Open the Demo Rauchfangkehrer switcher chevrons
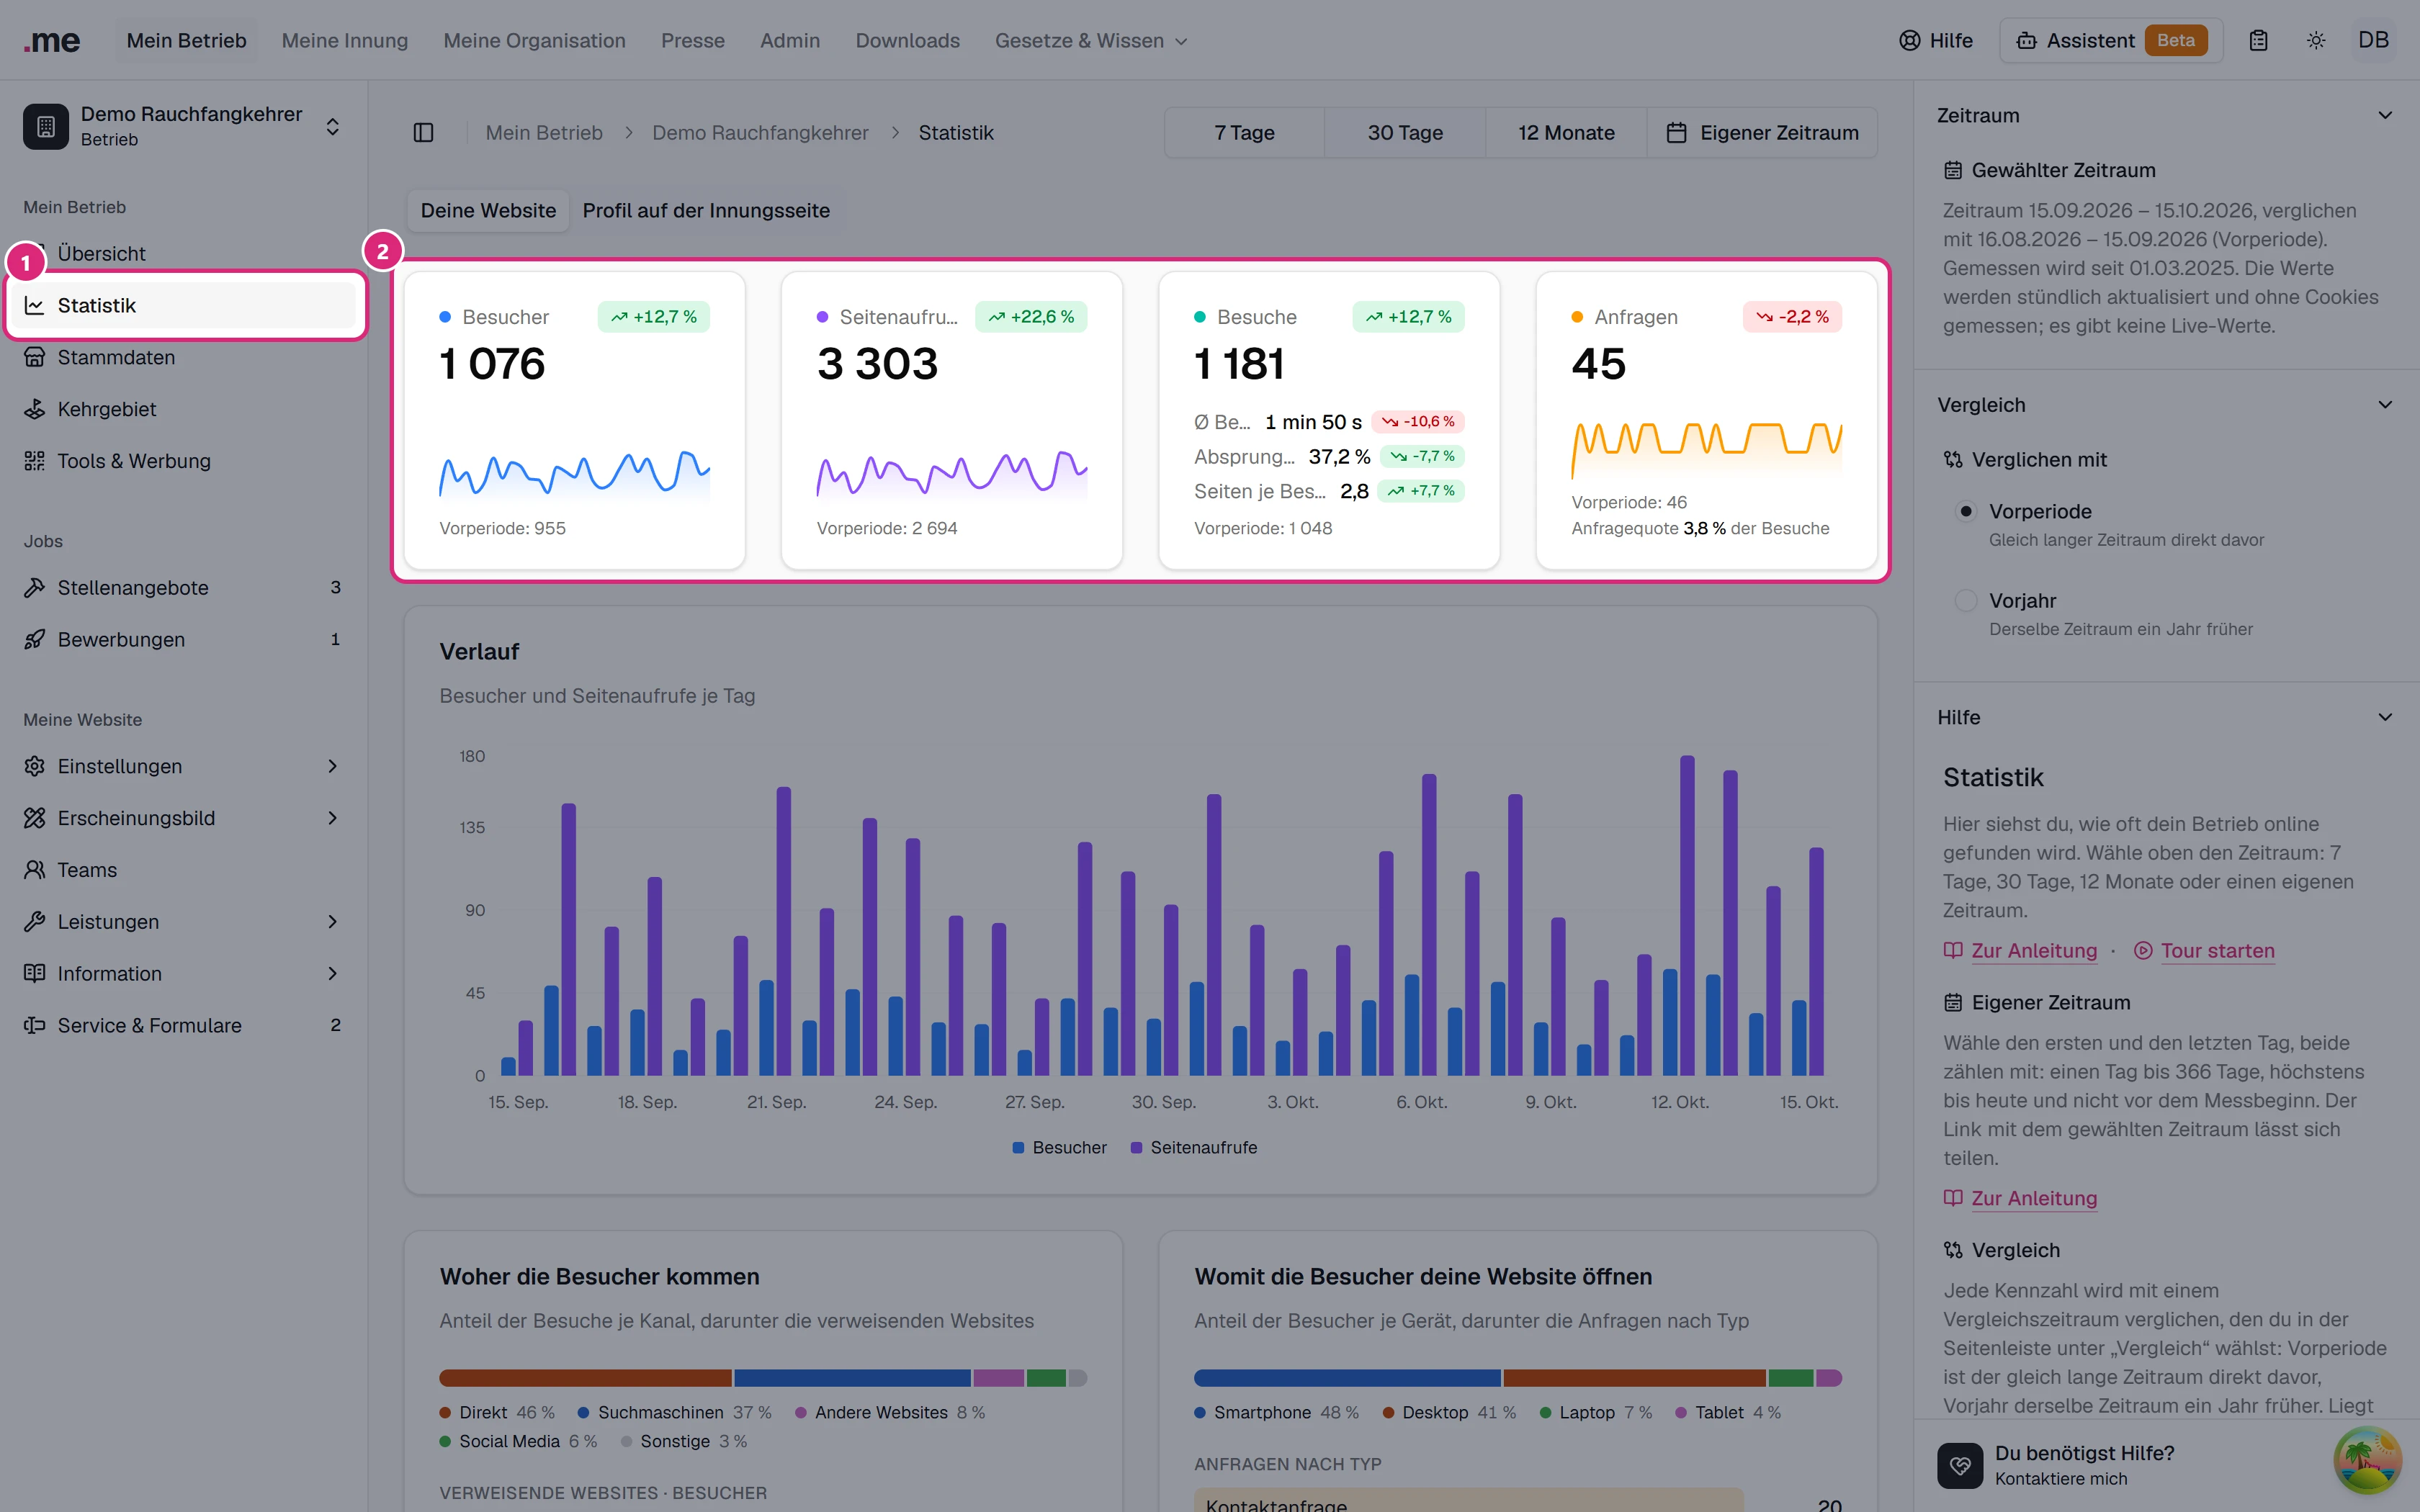 coord(333,127)
